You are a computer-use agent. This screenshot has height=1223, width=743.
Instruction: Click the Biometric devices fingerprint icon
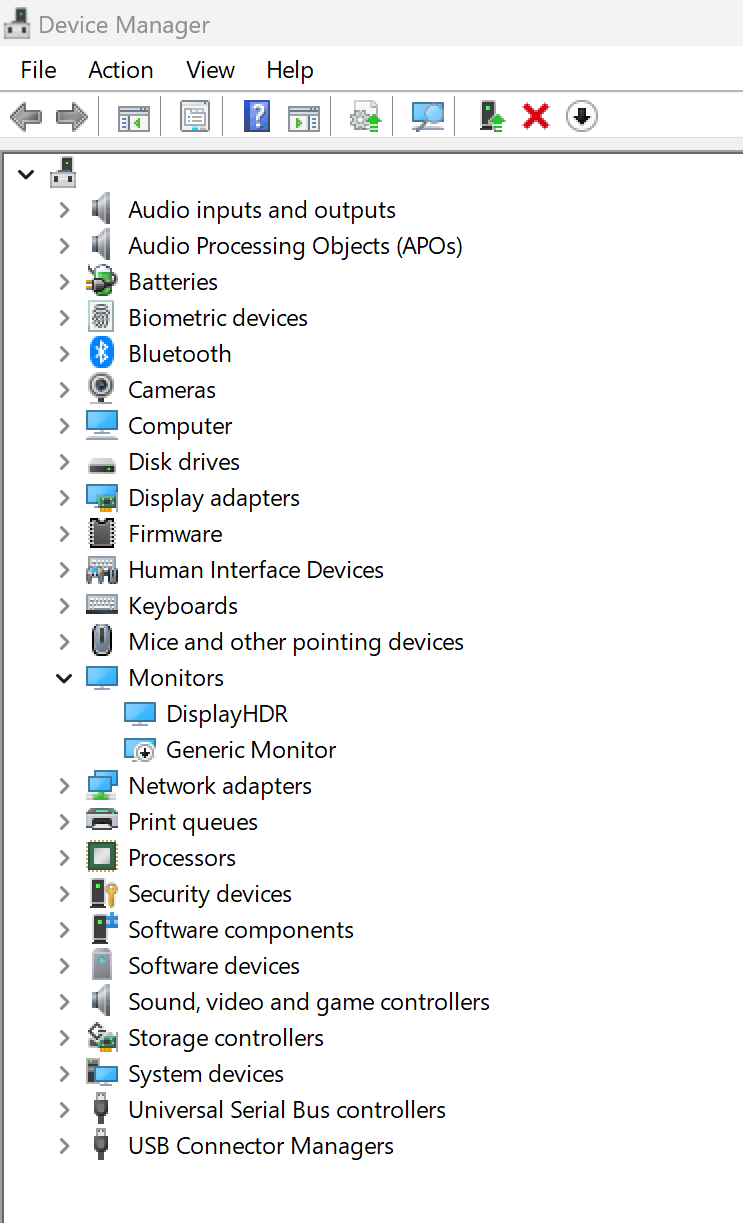[102, 317]
